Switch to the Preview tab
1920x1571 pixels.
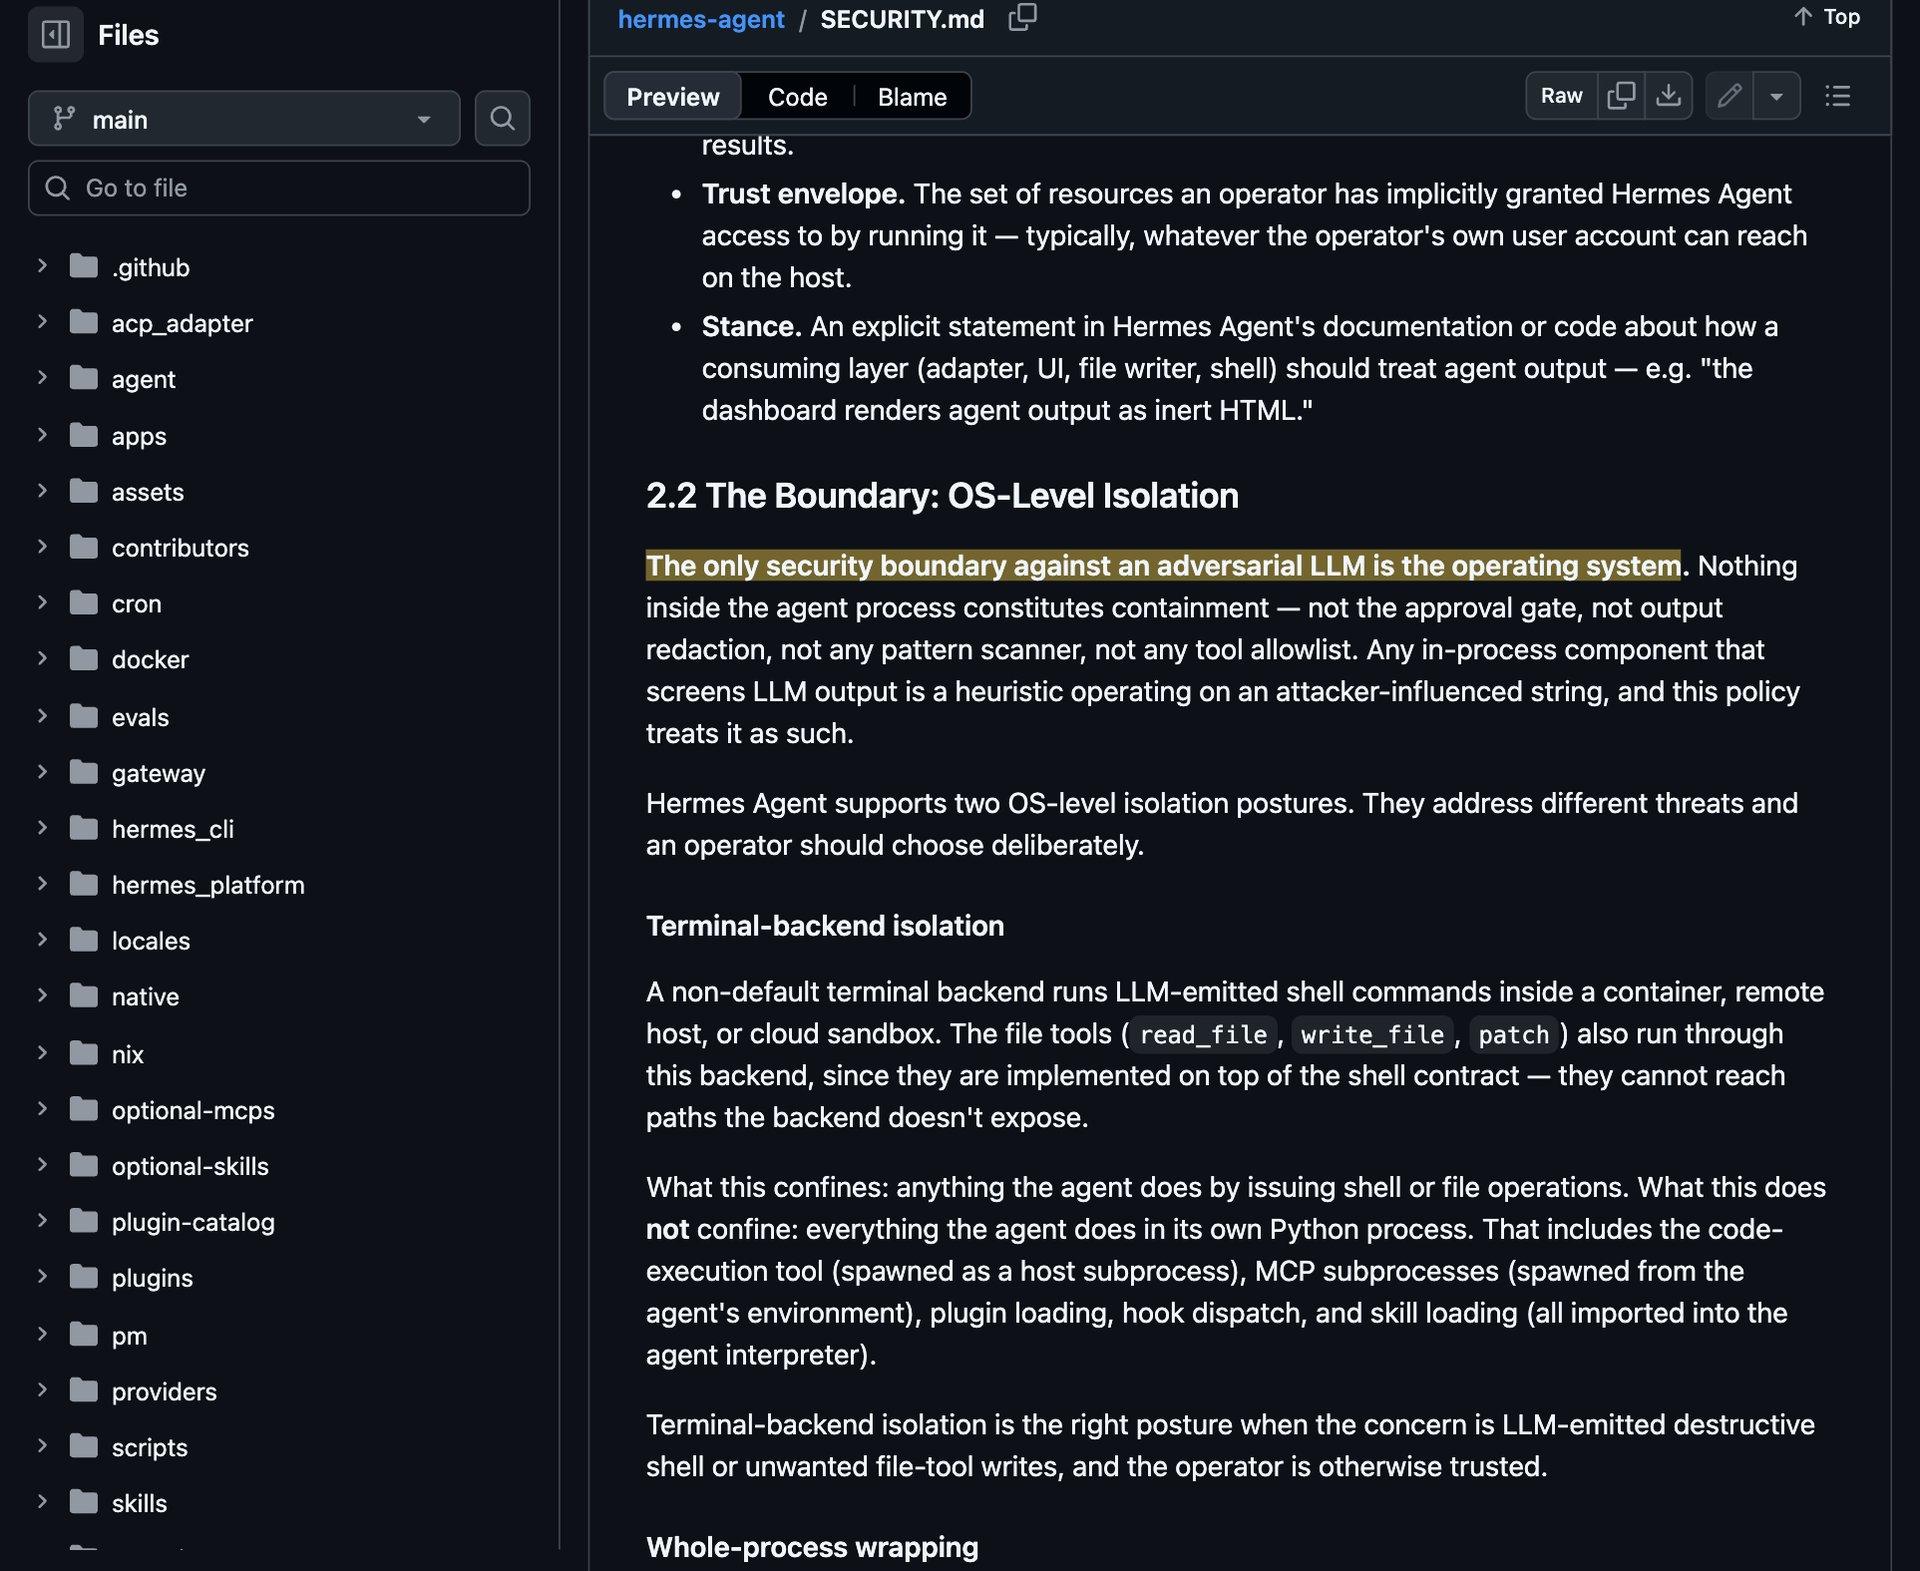point(673,96)
